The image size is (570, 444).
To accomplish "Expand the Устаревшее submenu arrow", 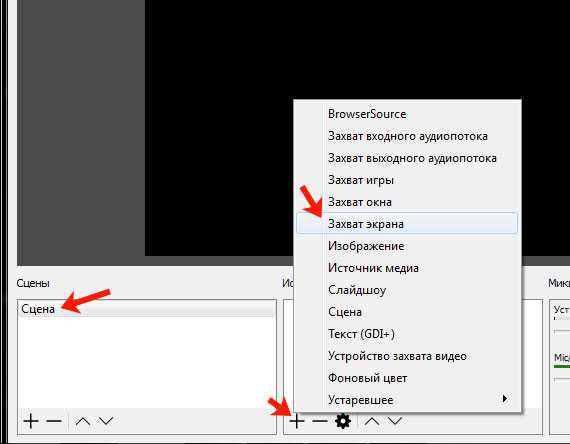I will tap(505, 399).
